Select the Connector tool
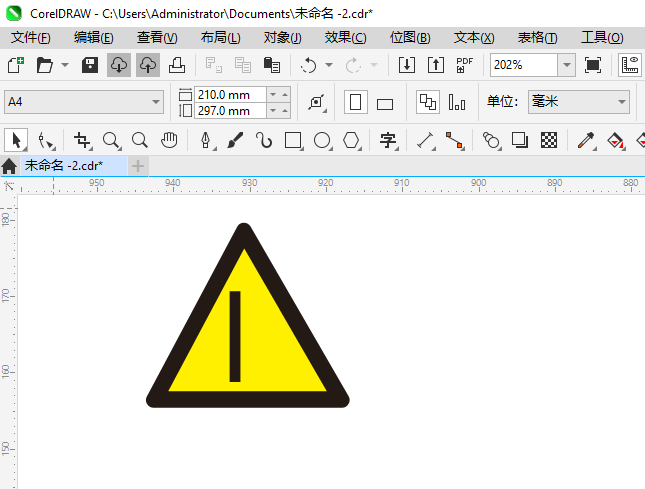 (455, 140)
